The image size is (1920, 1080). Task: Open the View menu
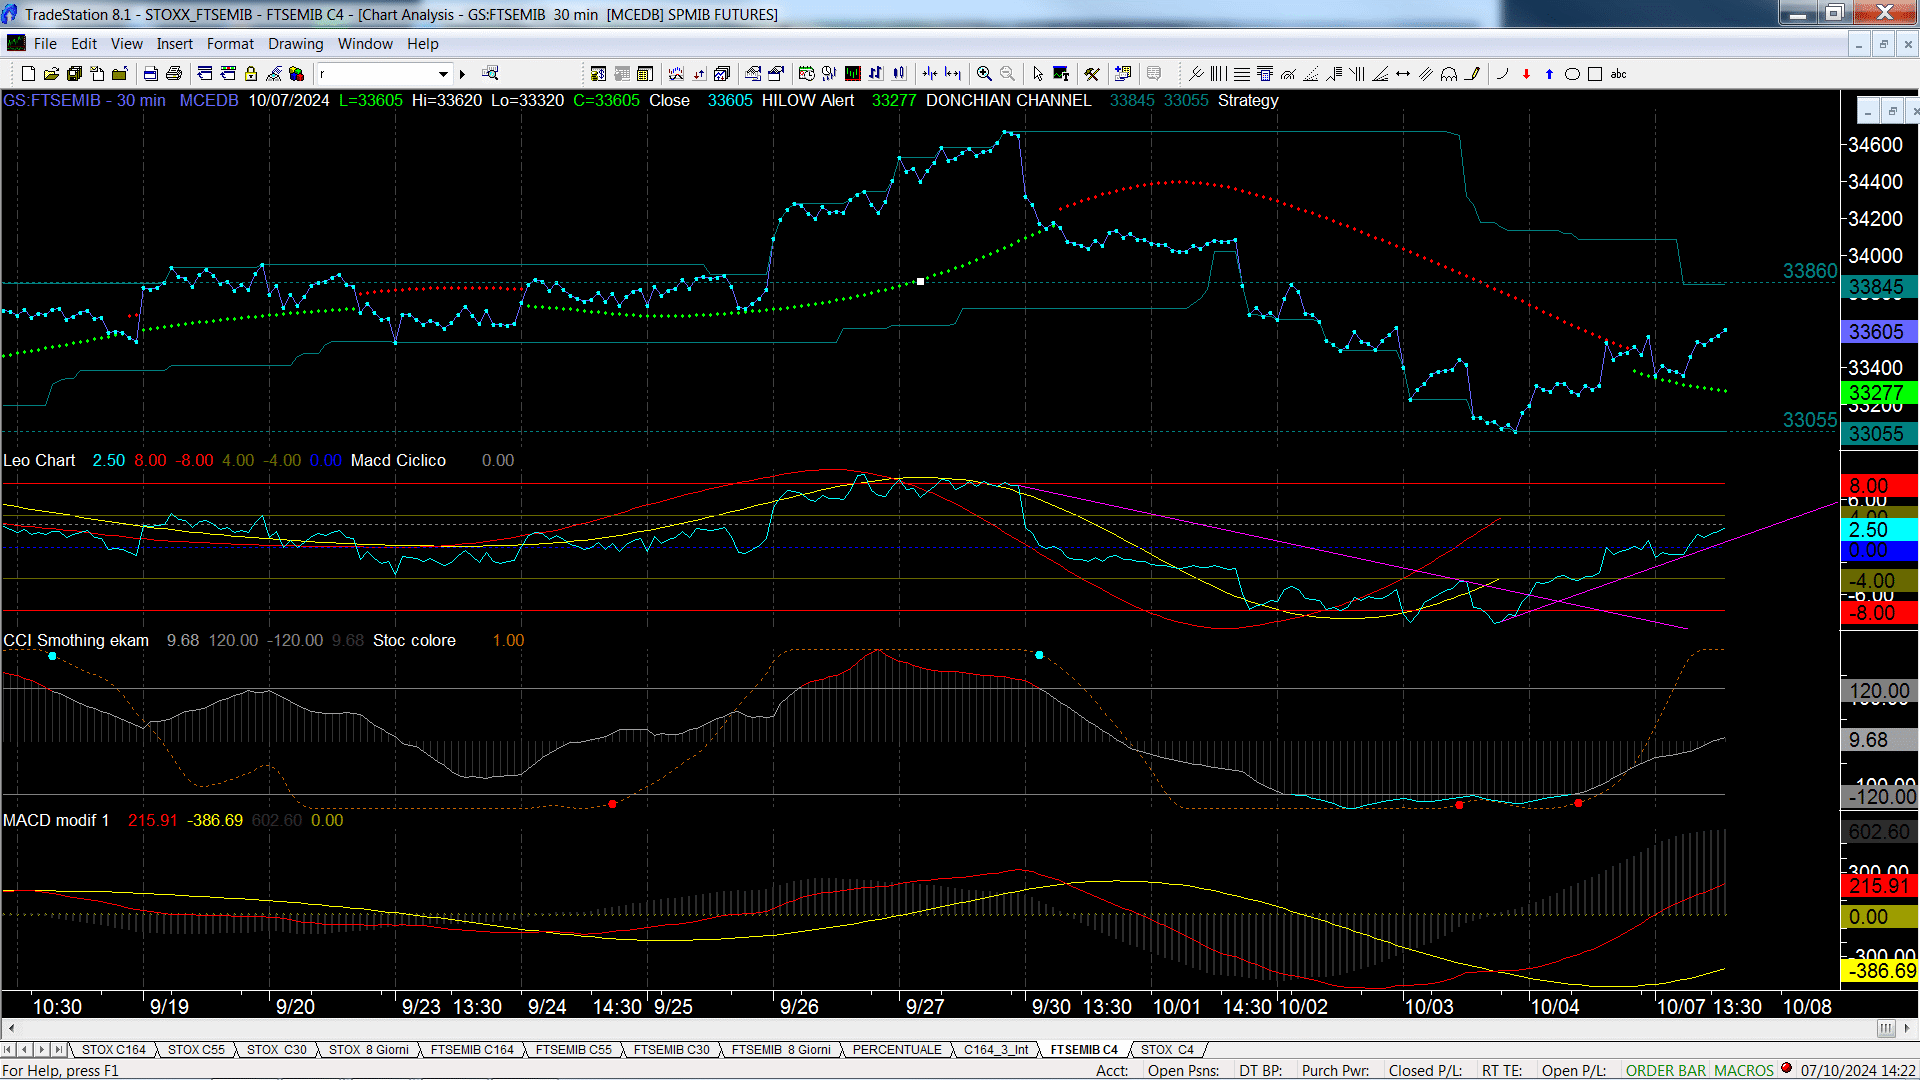pyautogui.click(x=126, y=44)
